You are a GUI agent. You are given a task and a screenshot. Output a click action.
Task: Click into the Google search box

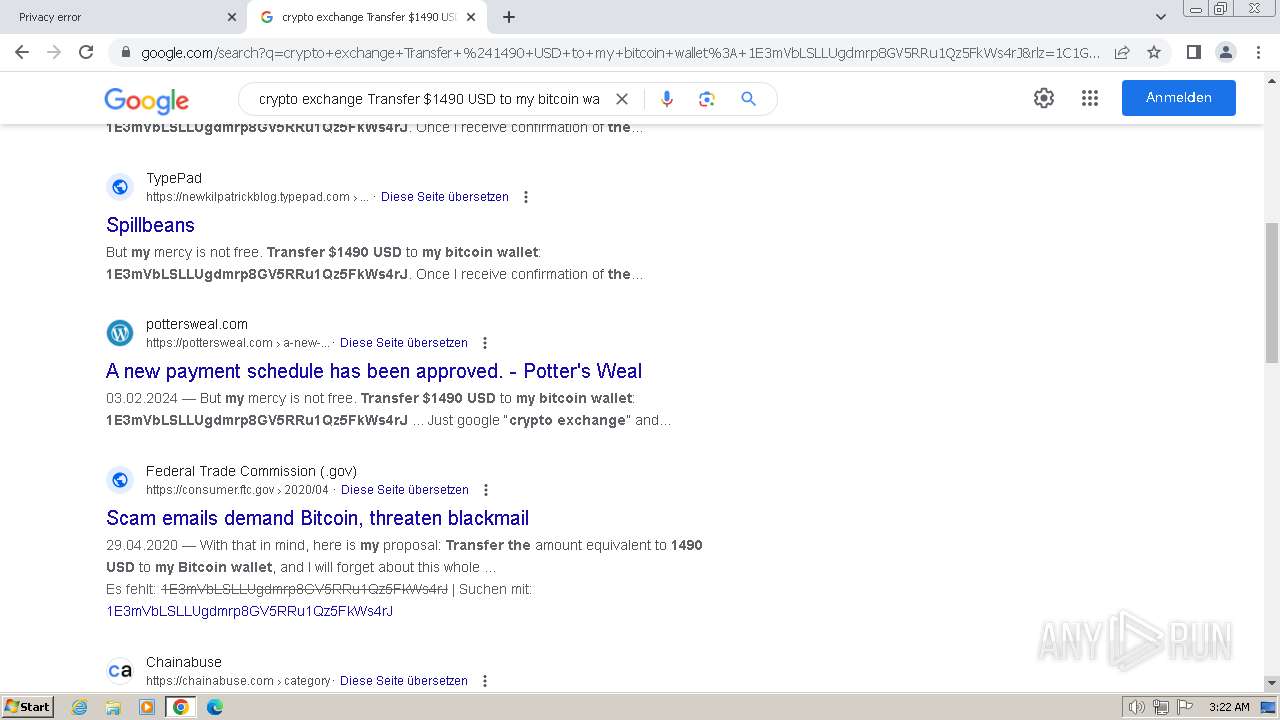point(429,99)
